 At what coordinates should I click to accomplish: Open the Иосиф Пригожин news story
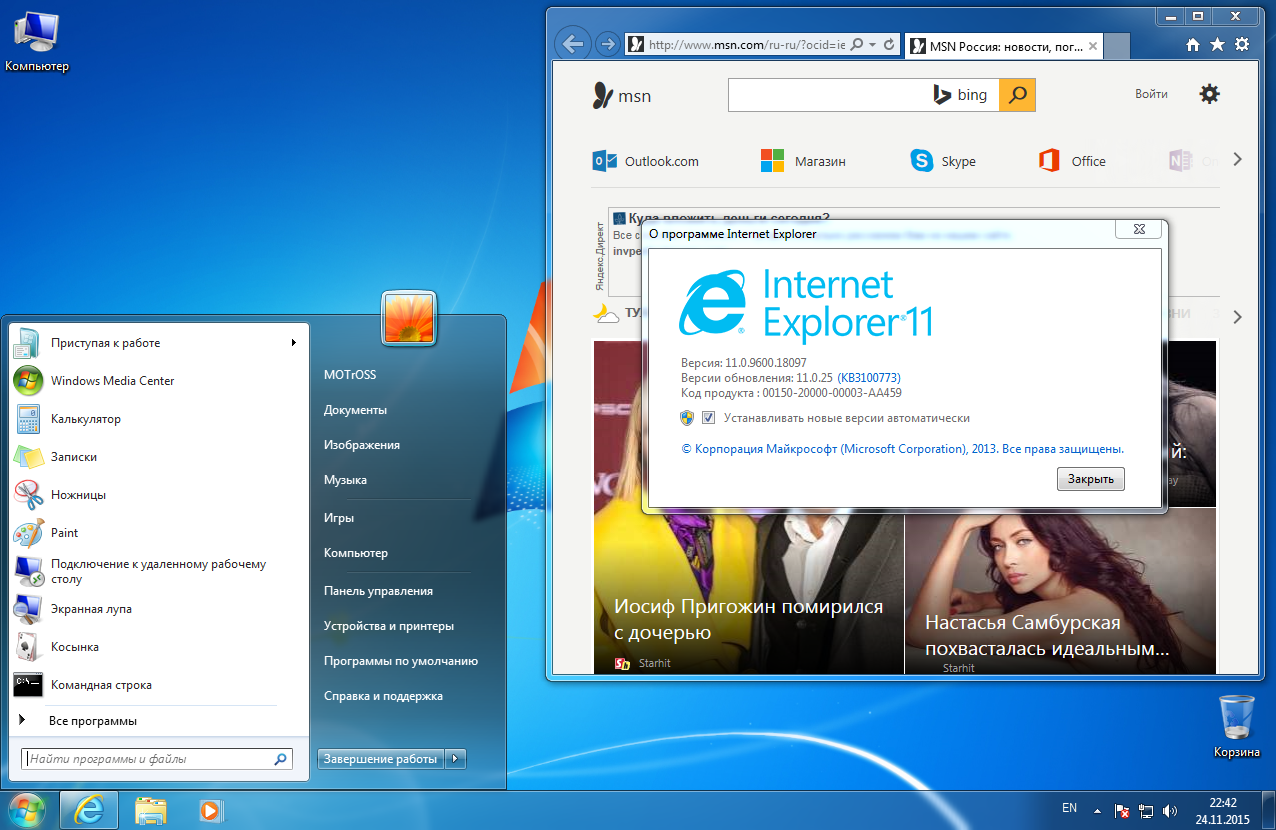[749, 620]
